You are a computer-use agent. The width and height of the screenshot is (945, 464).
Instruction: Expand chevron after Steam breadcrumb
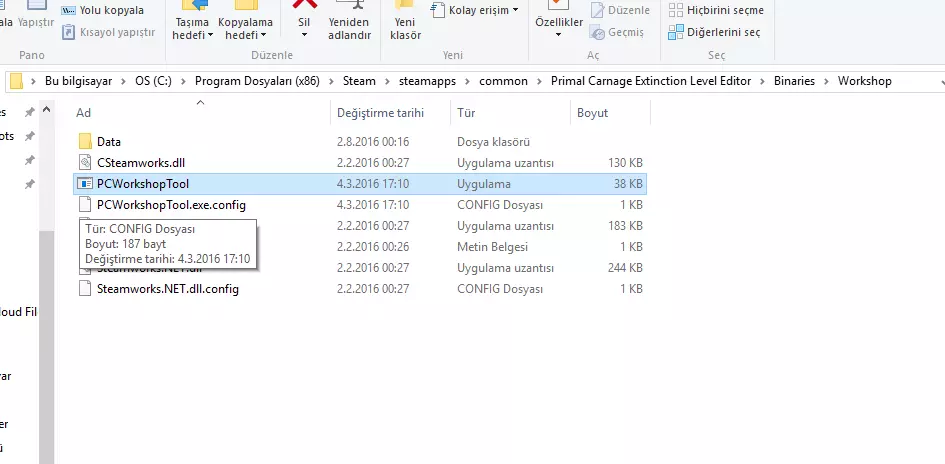tap(388, 81)
